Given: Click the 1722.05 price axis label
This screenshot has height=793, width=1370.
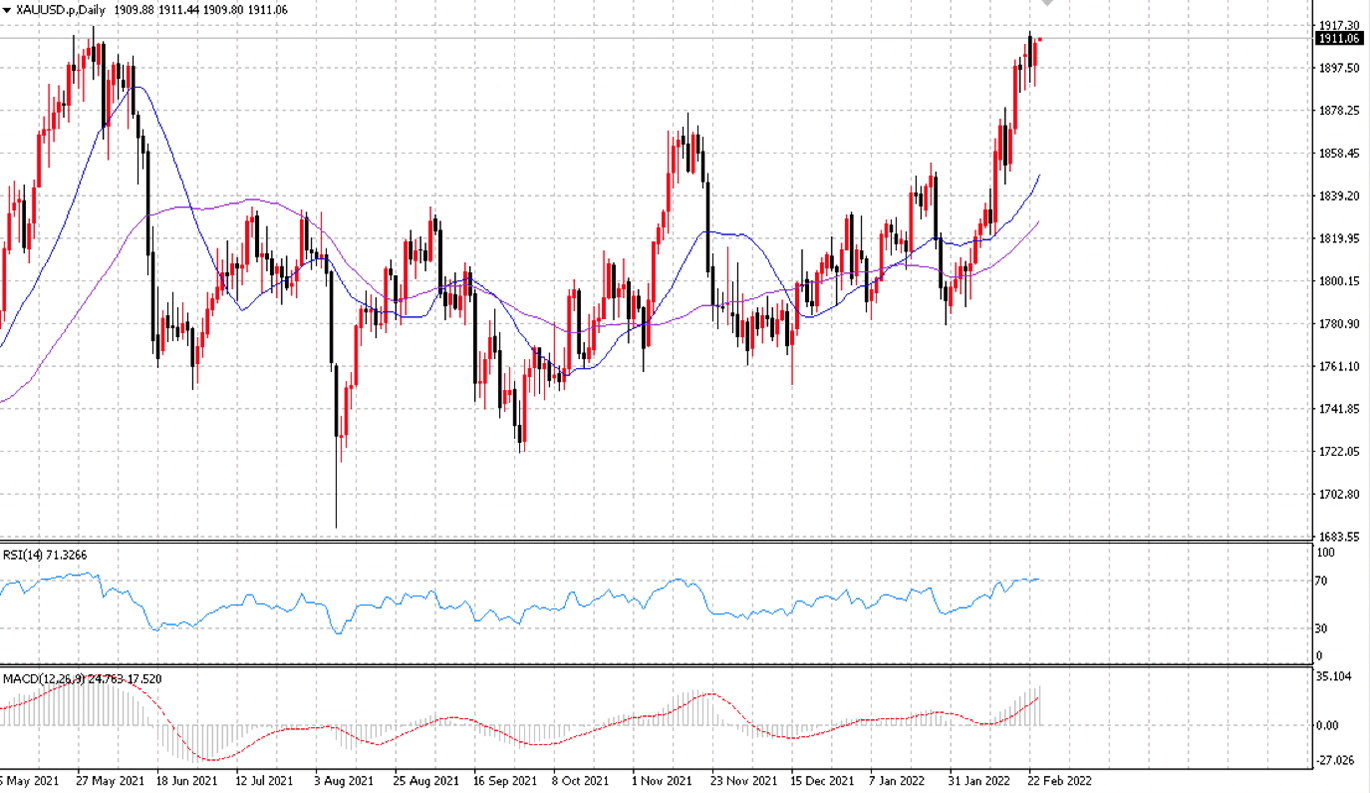Looking at the screenshot, I should pyautogui.click(x=1338, y=452).
